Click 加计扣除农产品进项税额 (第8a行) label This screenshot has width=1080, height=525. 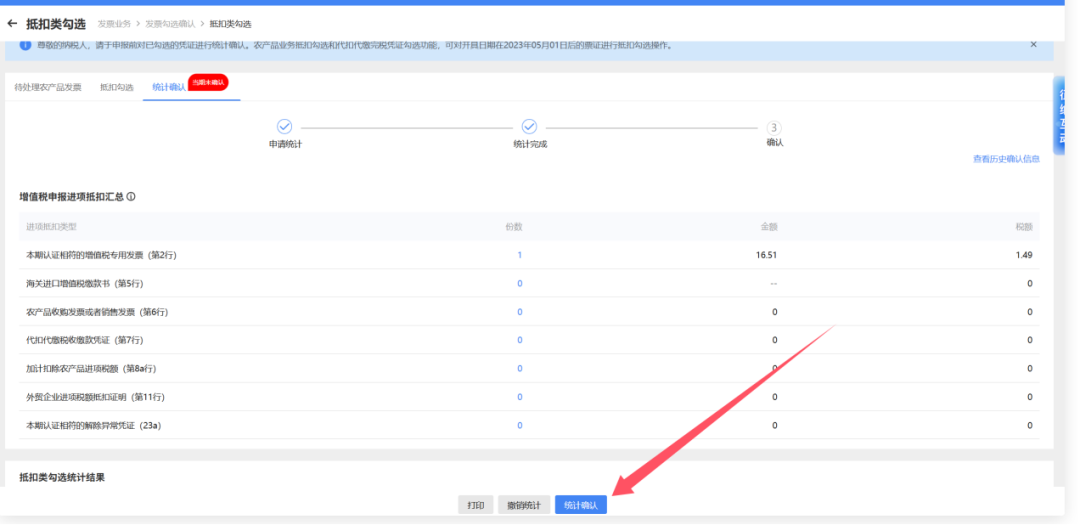click(x=91, y=369)
